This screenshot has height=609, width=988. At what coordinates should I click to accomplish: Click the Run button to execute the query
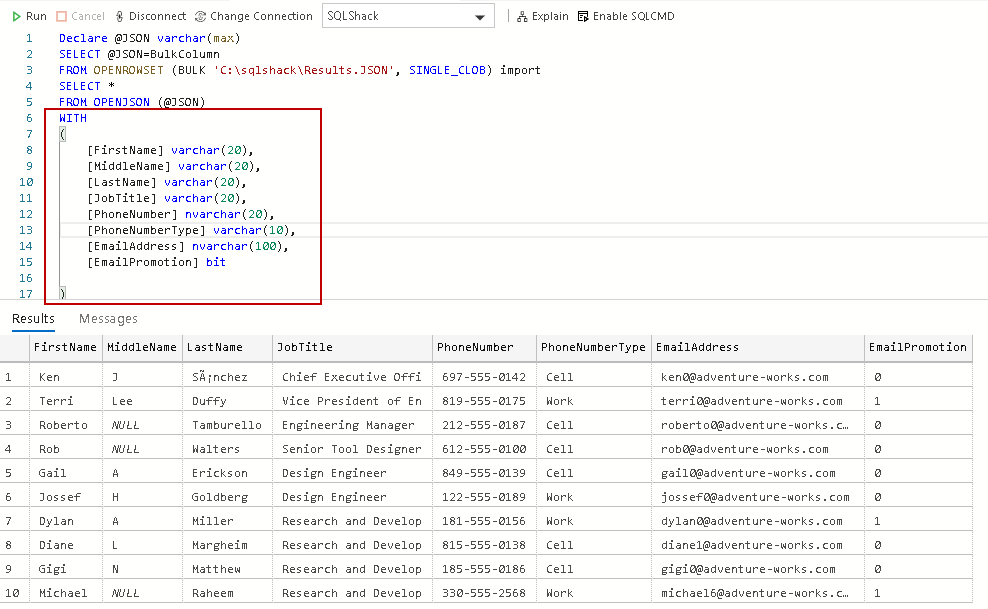[x=29, y=15]
